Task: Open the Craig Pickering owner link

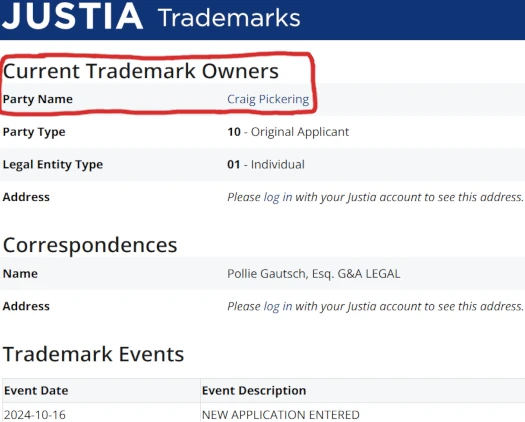Action: 268,99
